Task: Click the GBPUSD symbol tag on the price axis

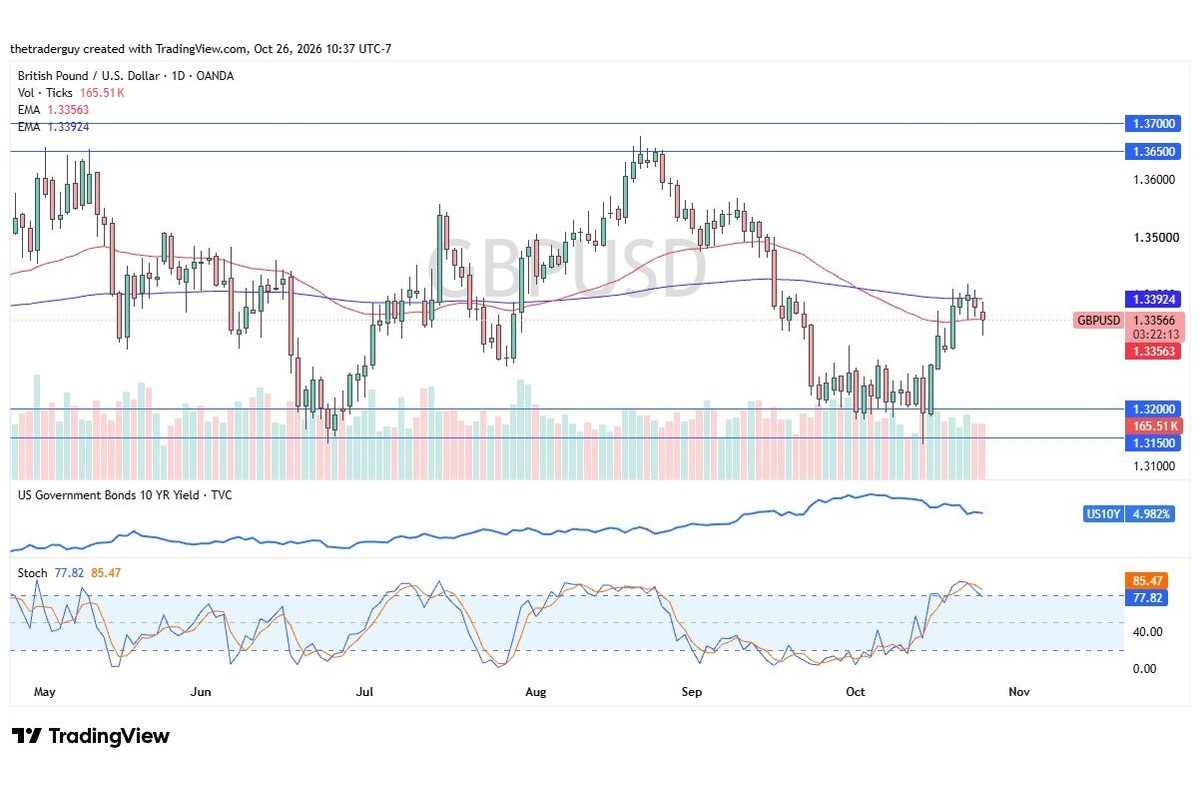Action: 1098,321
